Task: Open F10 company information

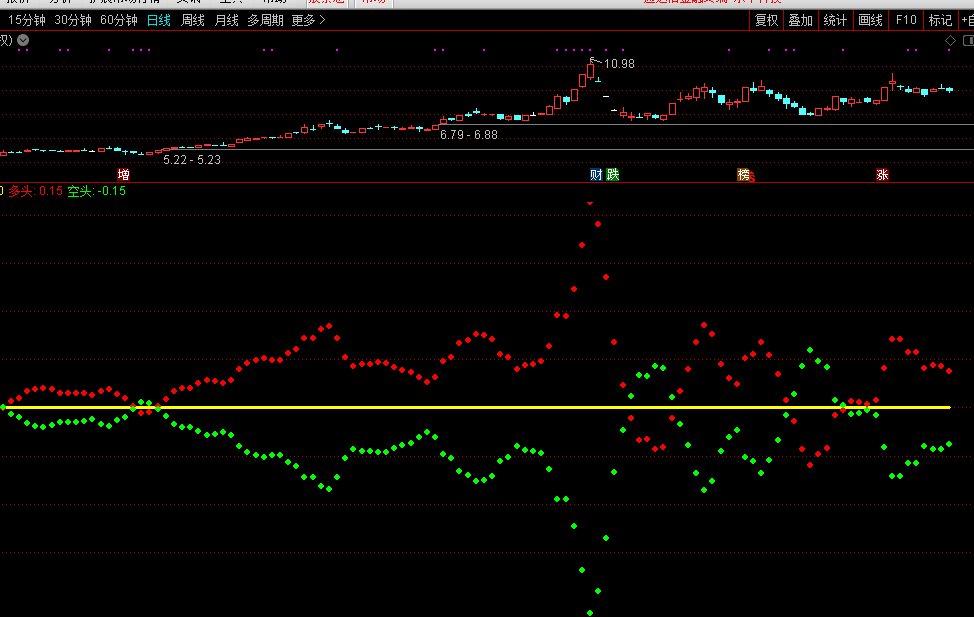Action: coord(906,20)
